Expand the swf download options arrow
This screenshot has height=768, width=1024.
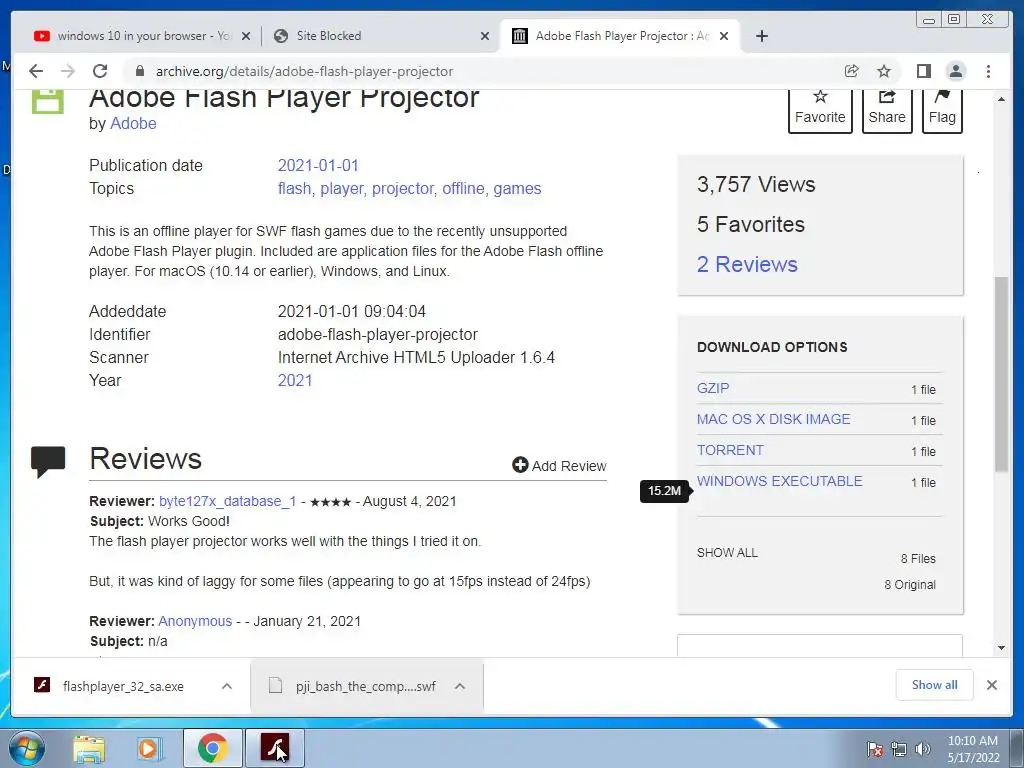(x=460, y=686)
